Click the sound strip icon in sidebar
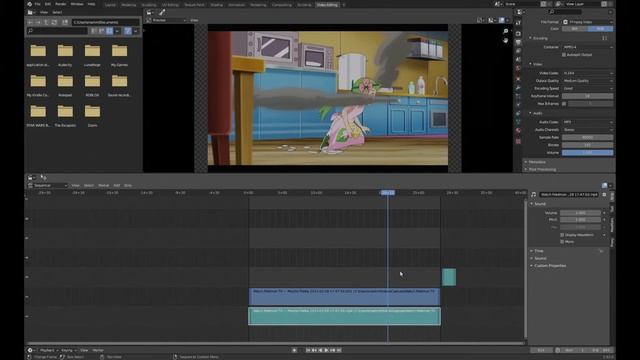The width and height of the screenshot is (640, 360). pyautogui.click(x=533, y=195)
